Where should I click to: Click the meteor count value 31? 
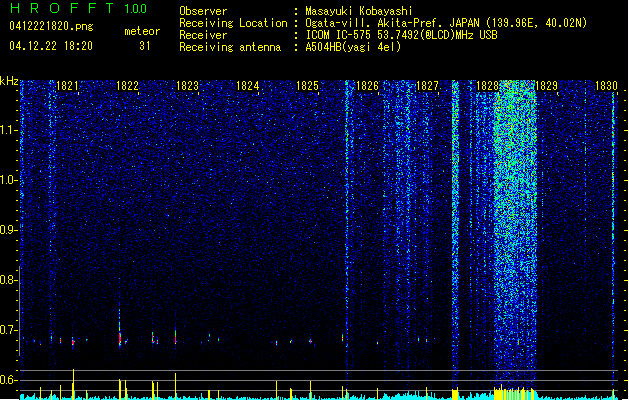coord(145,46)
